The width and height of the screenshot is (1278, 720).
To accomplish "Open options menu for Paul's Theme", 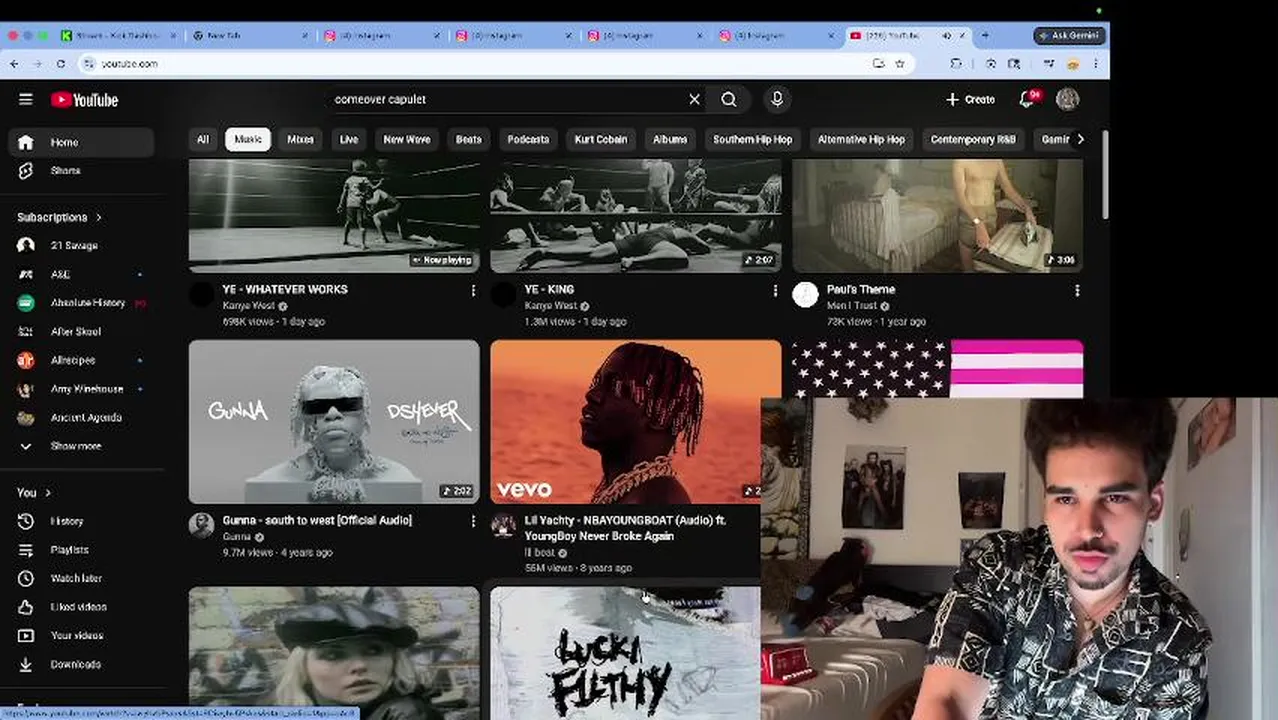I will coord(1077,291).
